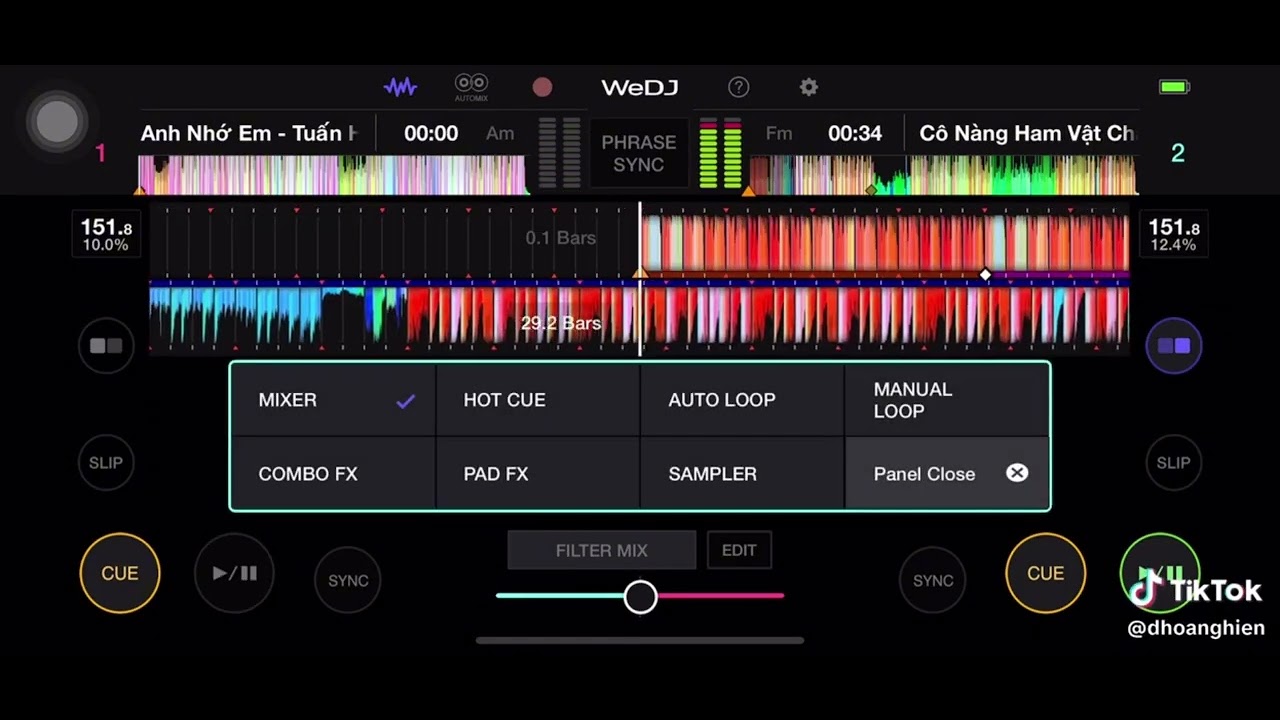Start recording with the red record button
This screenshot has height=720, width=1280.
coord(542,87)
